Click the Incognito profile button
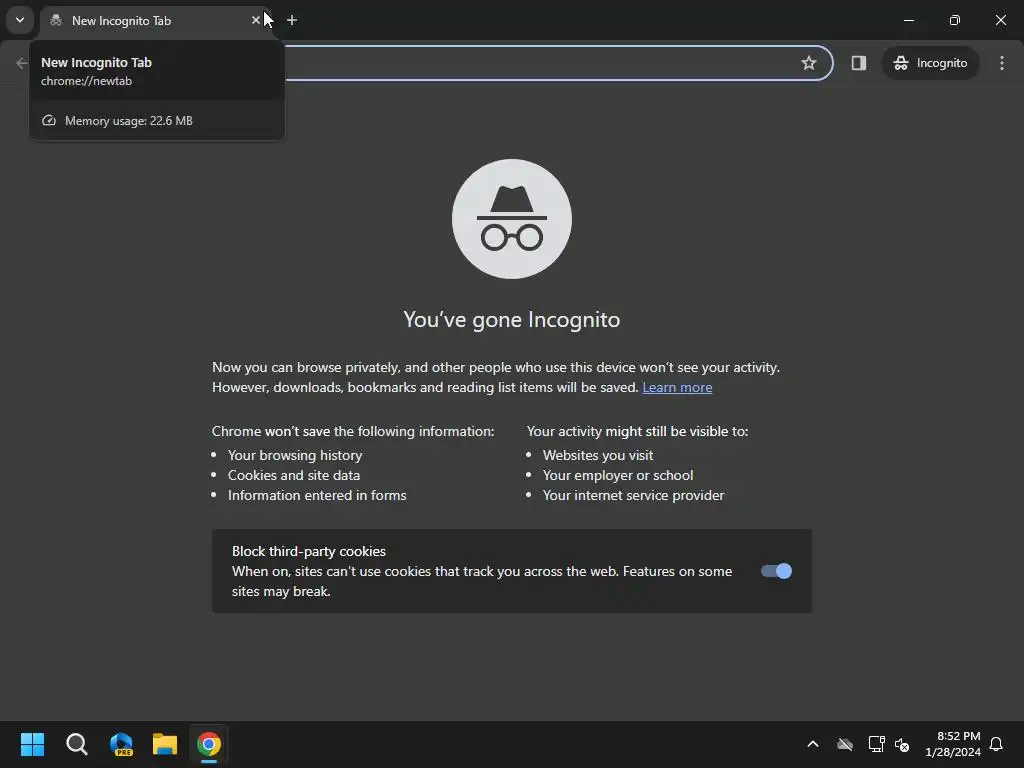 (930, 63)
